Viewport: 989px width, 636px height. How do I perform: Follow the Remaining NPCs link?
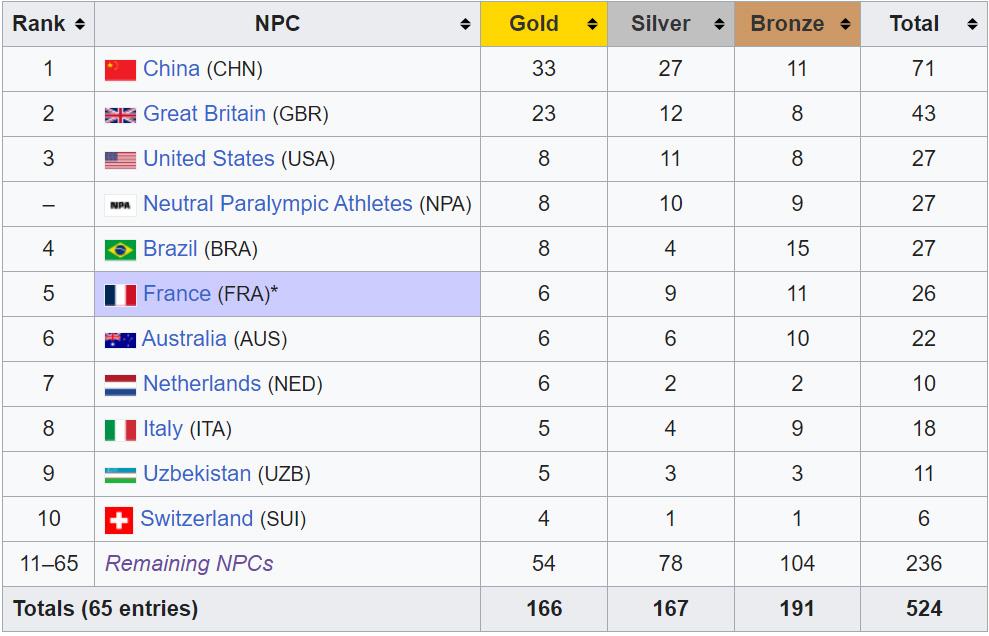[x=189, y=563]
